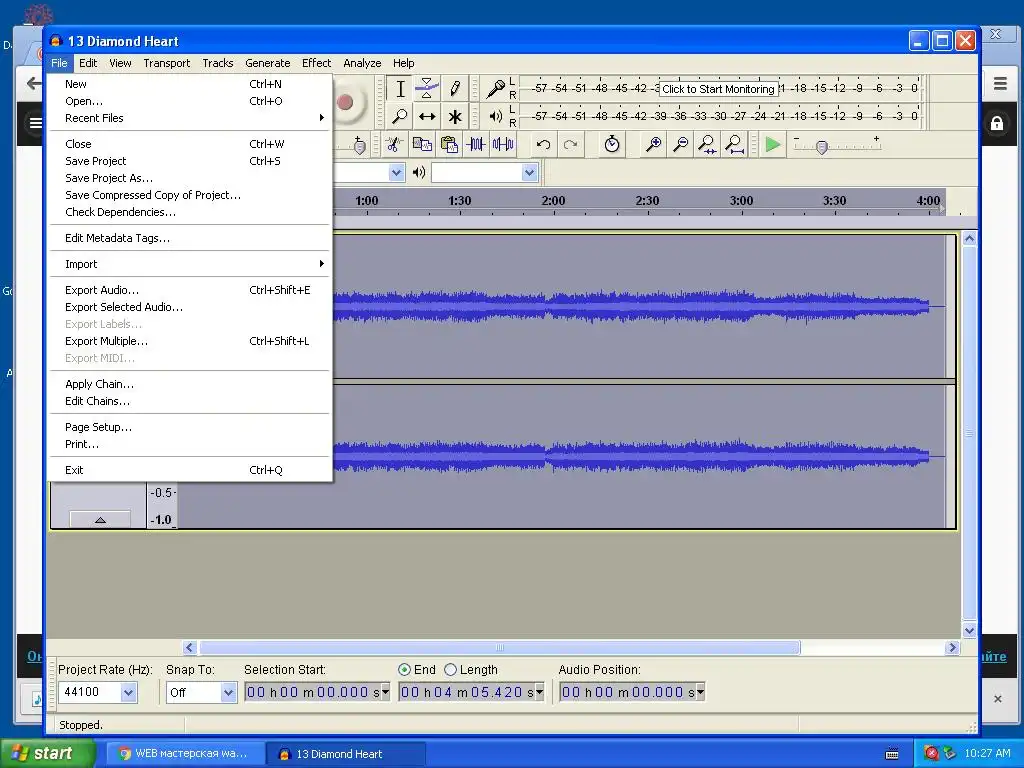Select the Envelope tool
Screen dimensions: 1024x768
tap(427, 89)
